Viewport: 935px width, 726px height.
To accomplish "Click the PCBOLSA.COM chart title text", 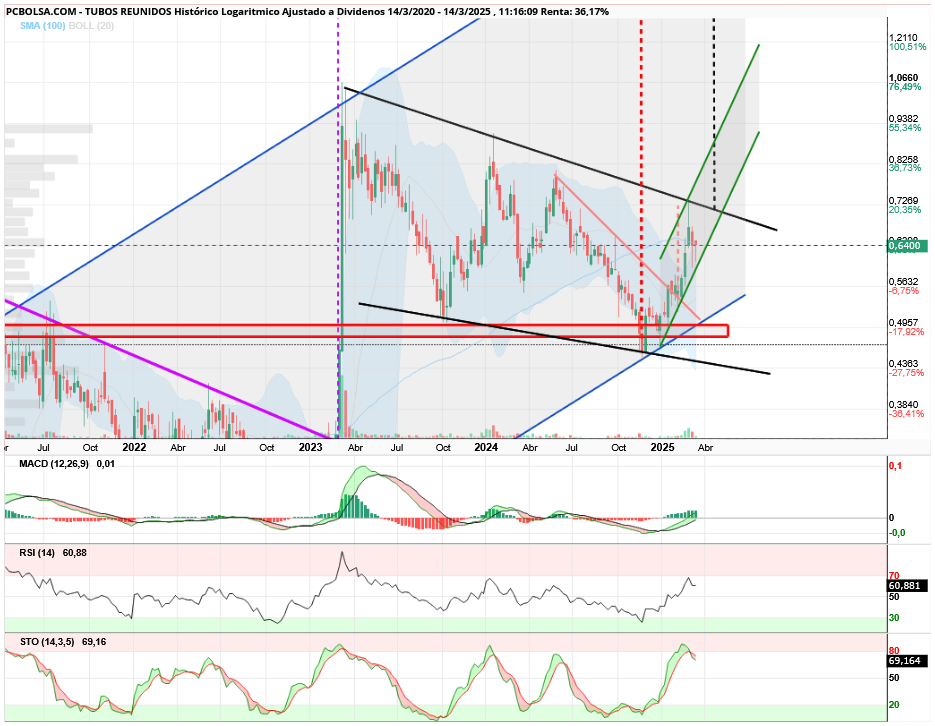I will click(x=307, y=11).
